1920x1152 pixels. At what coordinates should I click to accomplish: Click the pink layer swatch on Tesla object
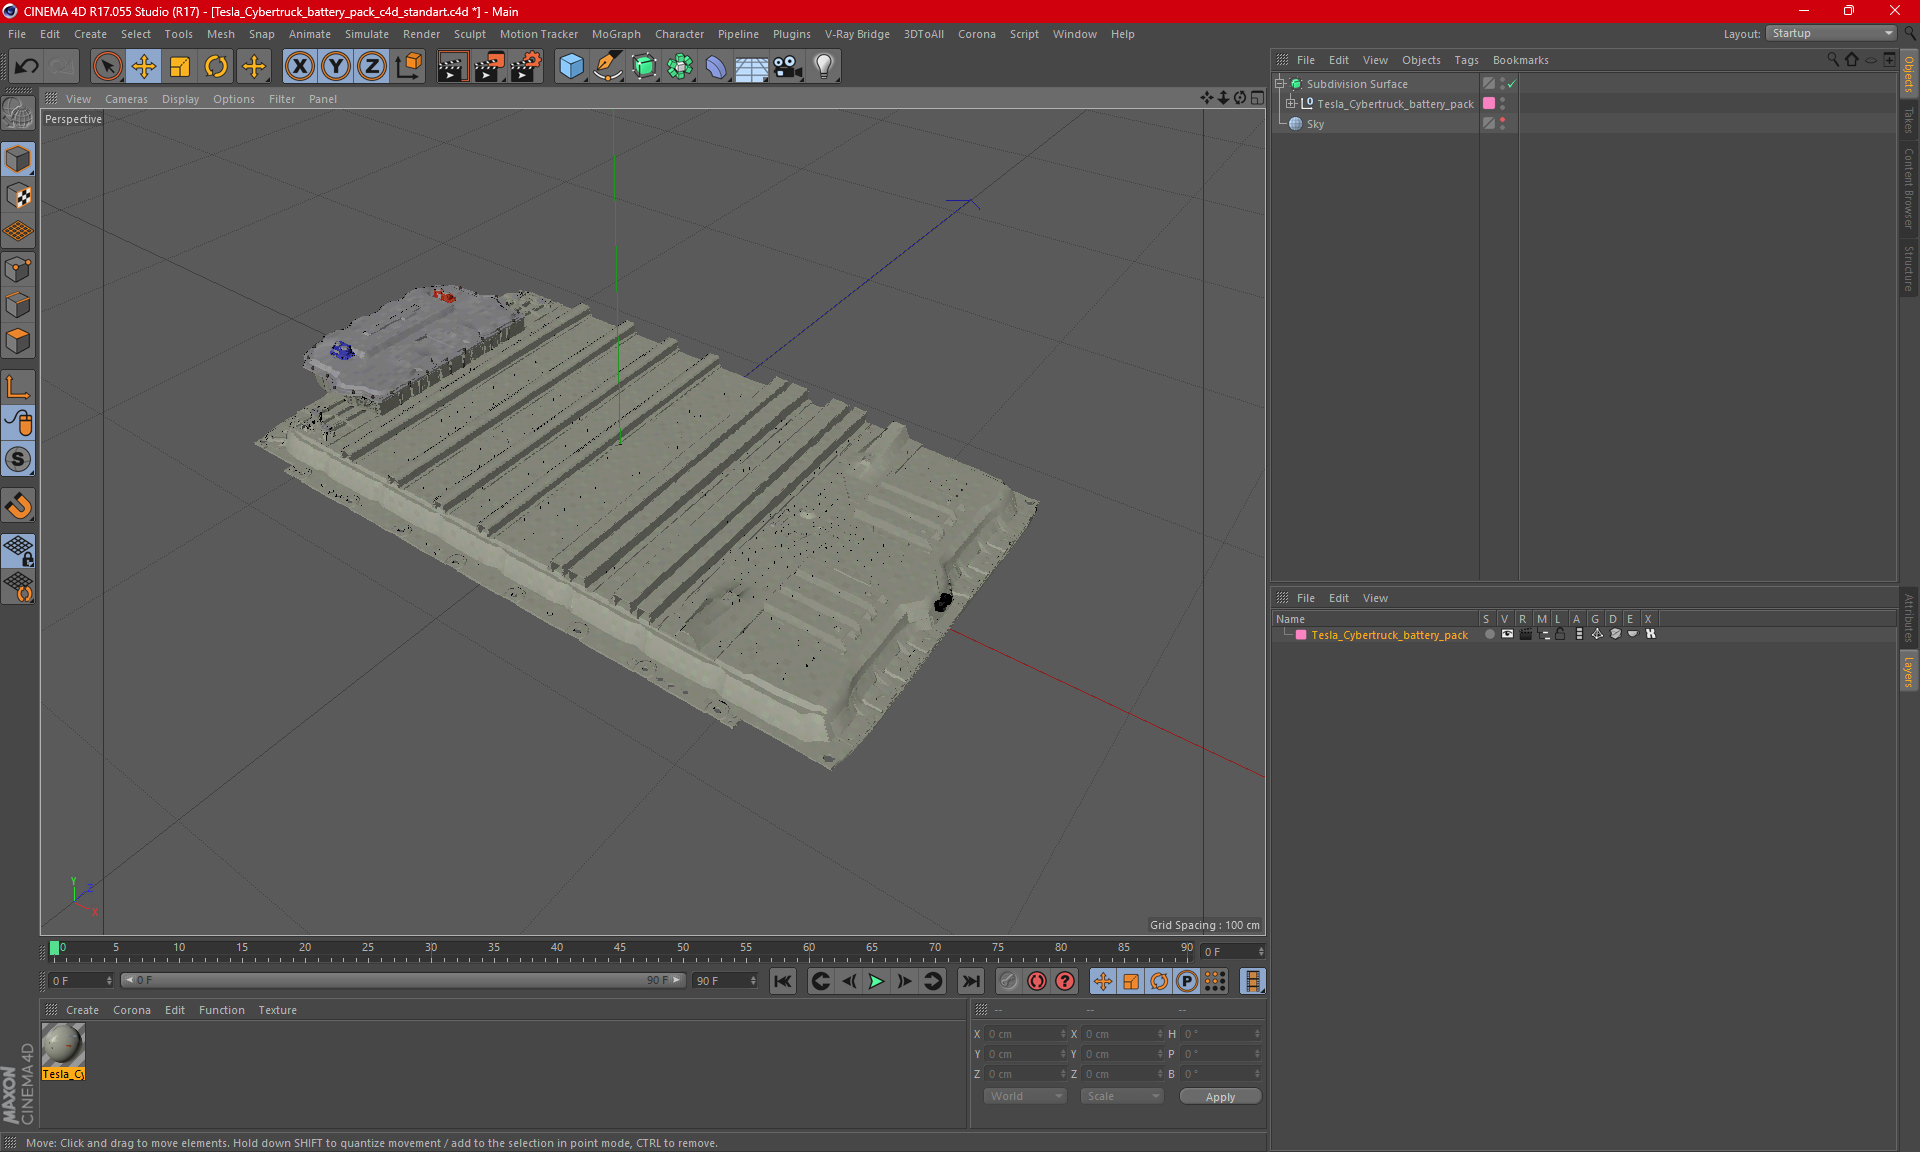[1488, 103]
